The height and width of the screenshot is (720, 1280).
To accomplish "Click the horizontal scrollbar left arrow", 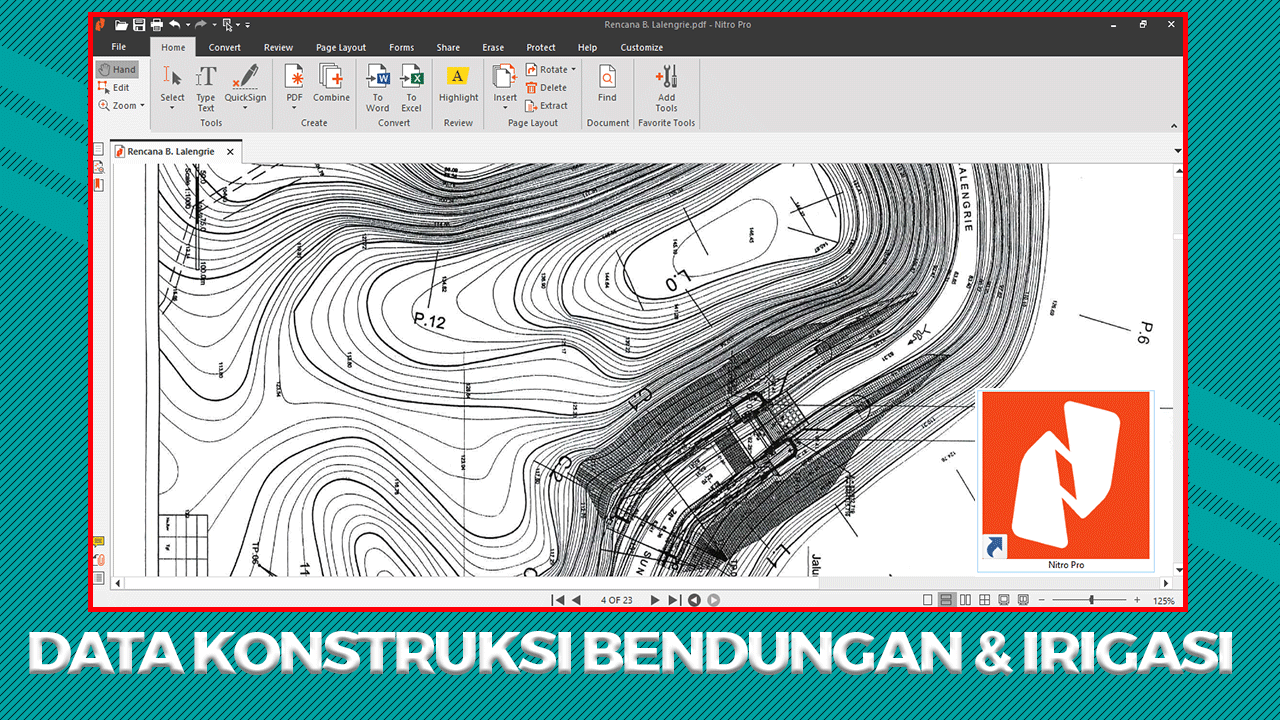I will click(118, 583).
